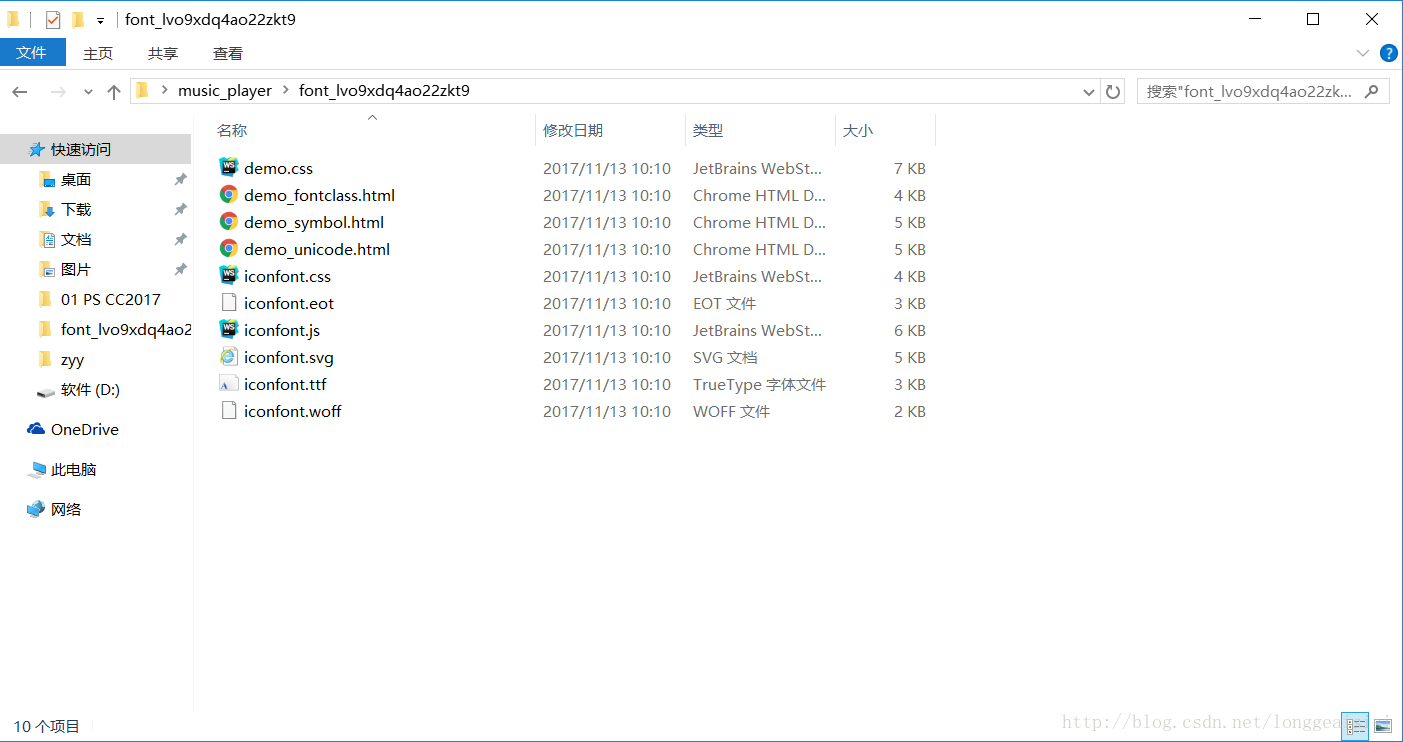This screenshot has height=742, width=1403.
Task: Switch to large icons view in status bar
Action: coord(1383,726)
